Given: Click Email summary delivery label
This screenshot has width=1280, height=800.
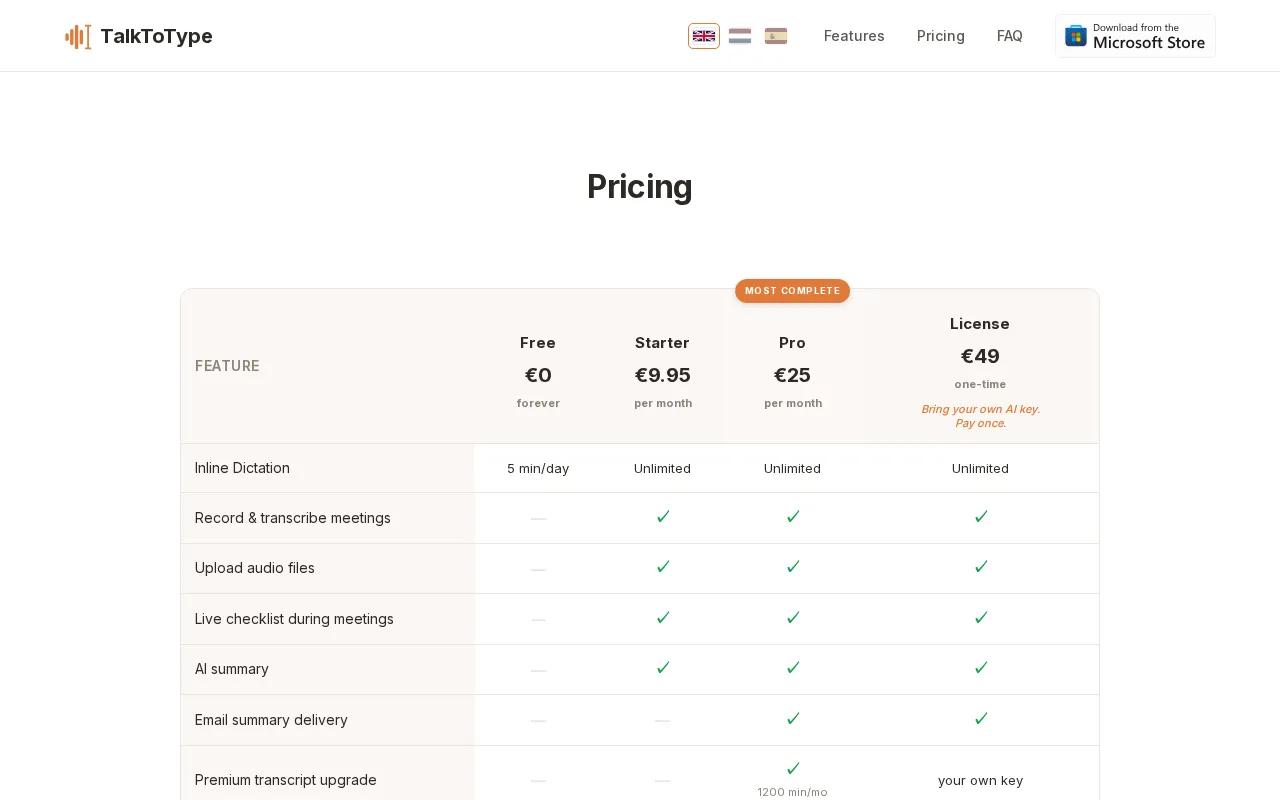Looking at the screenshot, I should (271, 720).
